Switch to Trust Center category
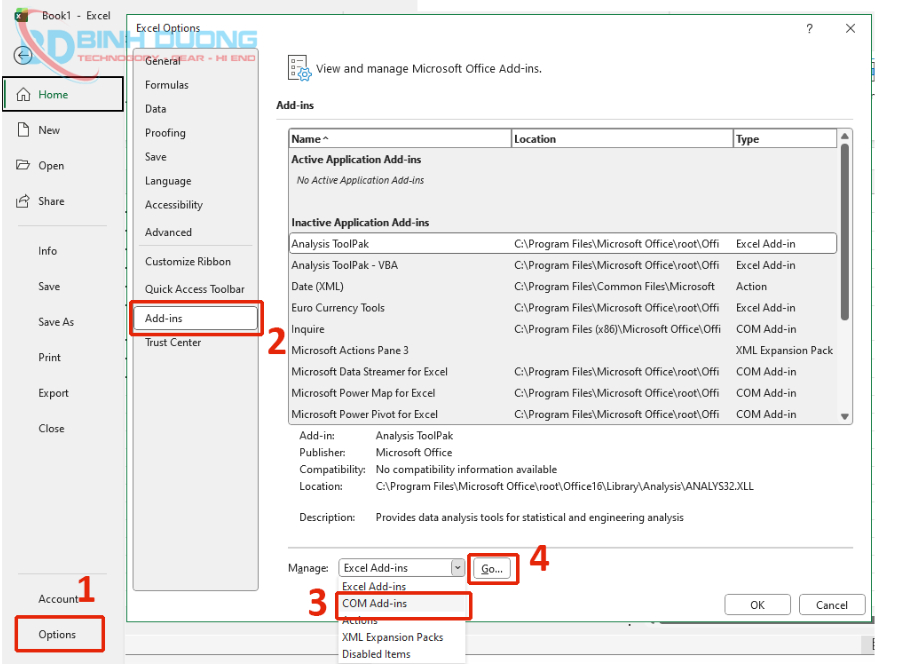Image resolution: width=913 pixels, height=664 pixels. pos(173,342)
